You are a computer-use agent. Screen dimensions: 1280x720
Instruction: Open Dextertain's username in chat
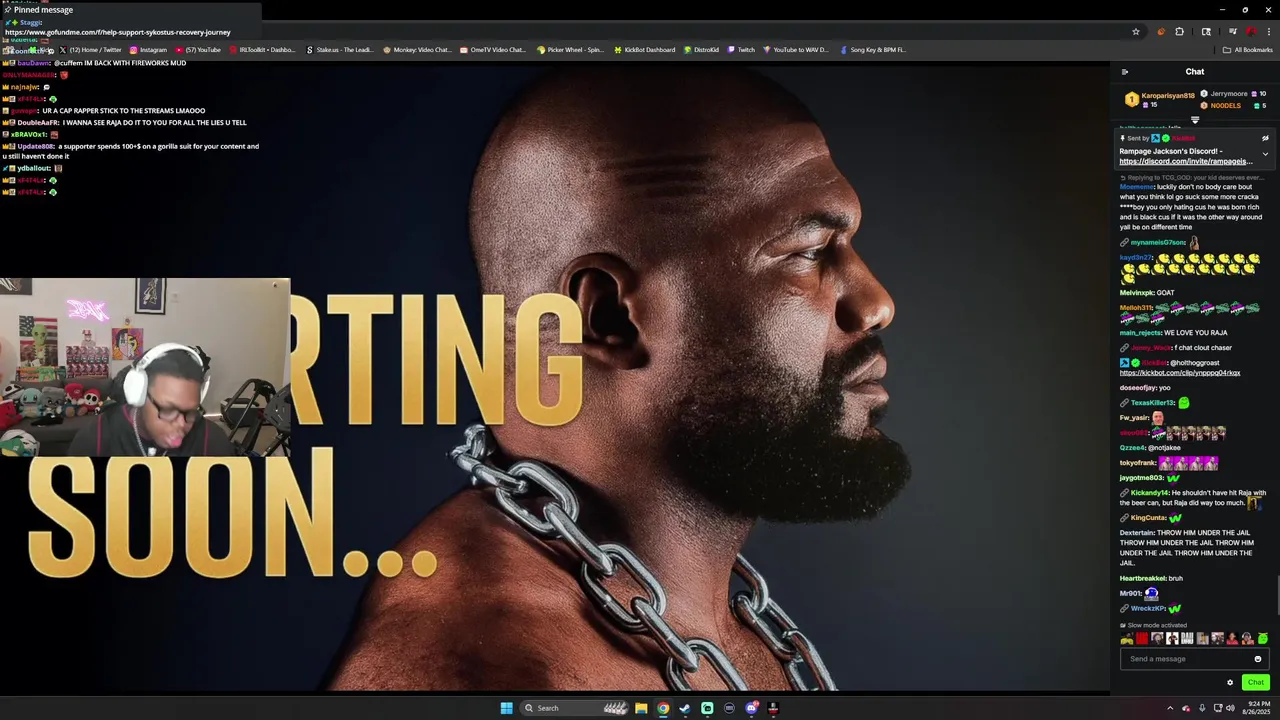click(x=1137, y=533)
